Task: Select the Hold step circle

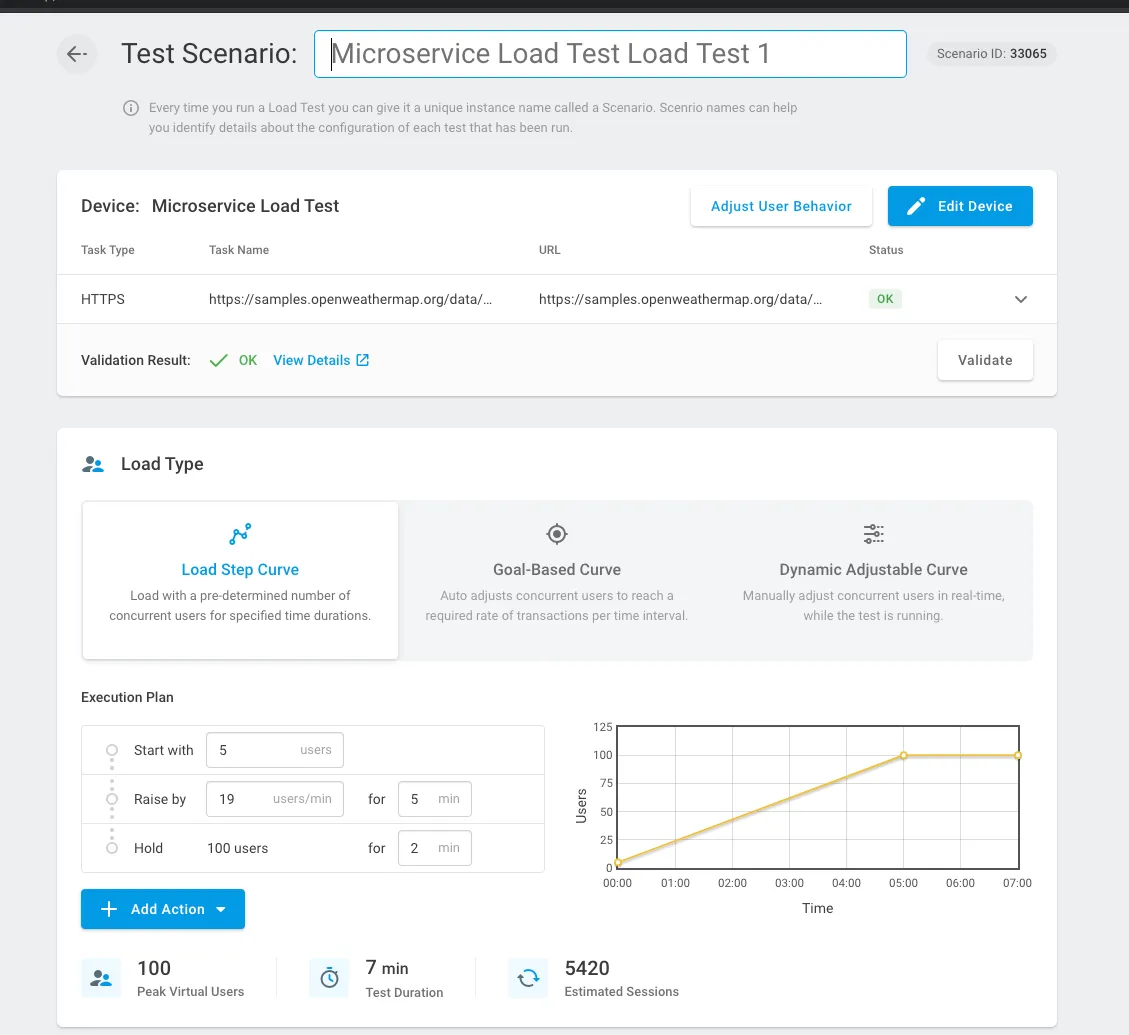Action: coord(112,848)
